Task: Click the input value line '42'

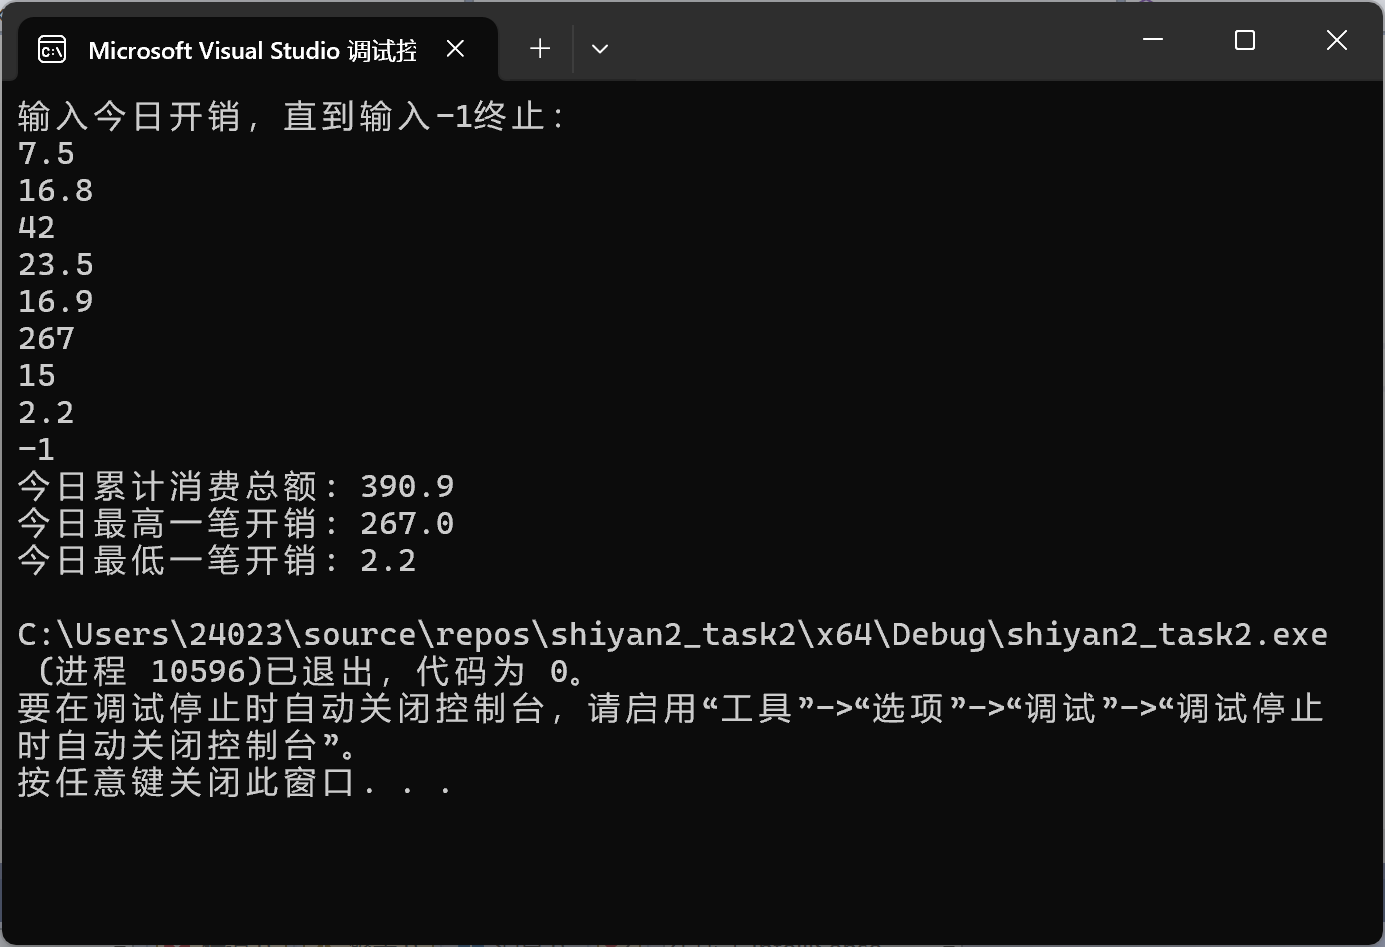Action: [x=37, y=228]
